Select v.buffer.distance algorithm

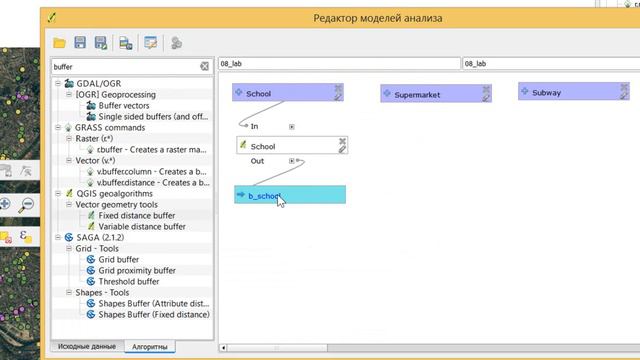[153, 182]
